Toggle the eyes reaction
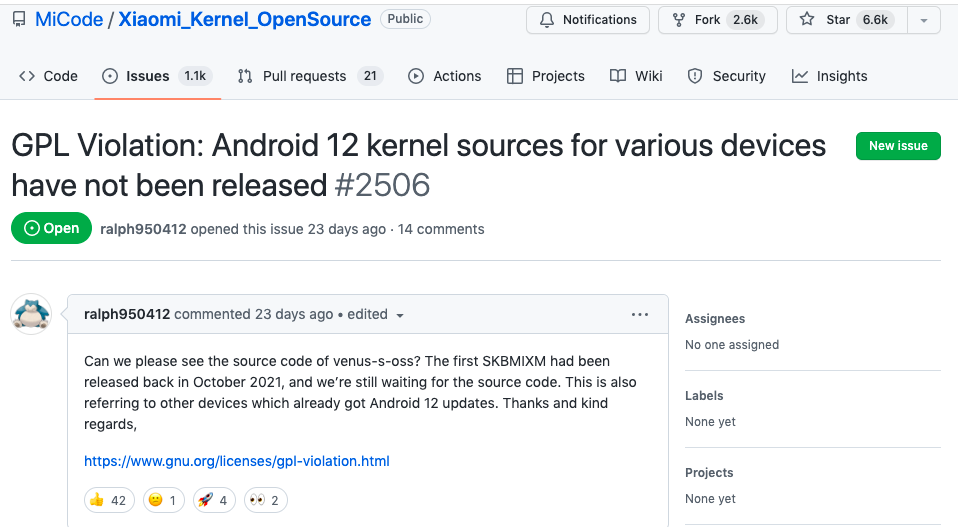The width and height of the screenshot is (958, 527). (x=265, y=500)
